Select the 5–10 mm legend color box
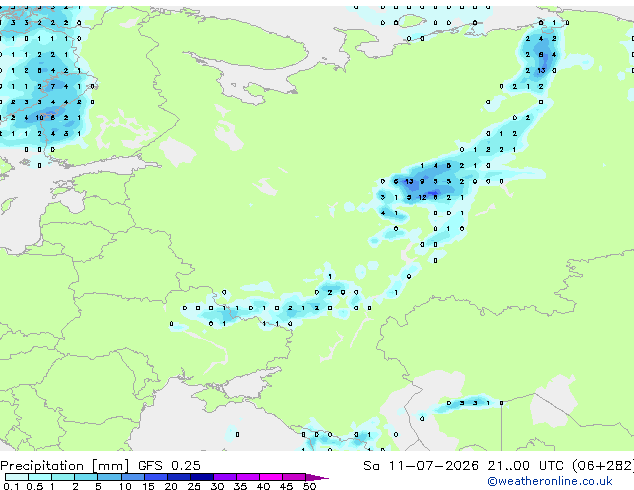 109,477
